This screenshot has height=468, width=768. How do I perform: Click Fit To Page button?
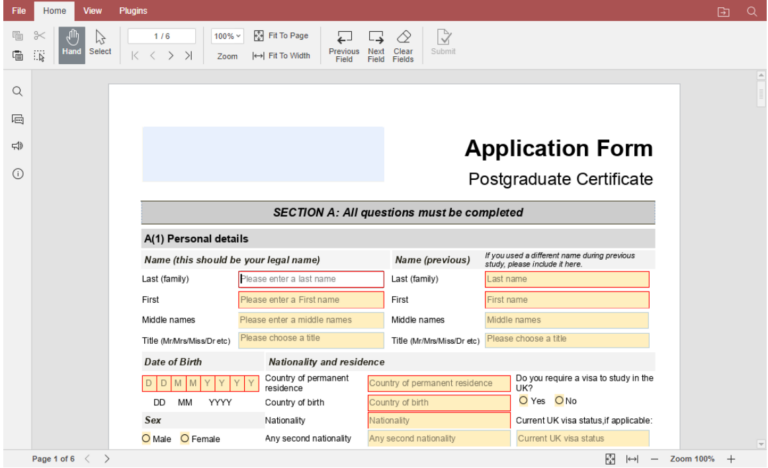tap(281, 35)
